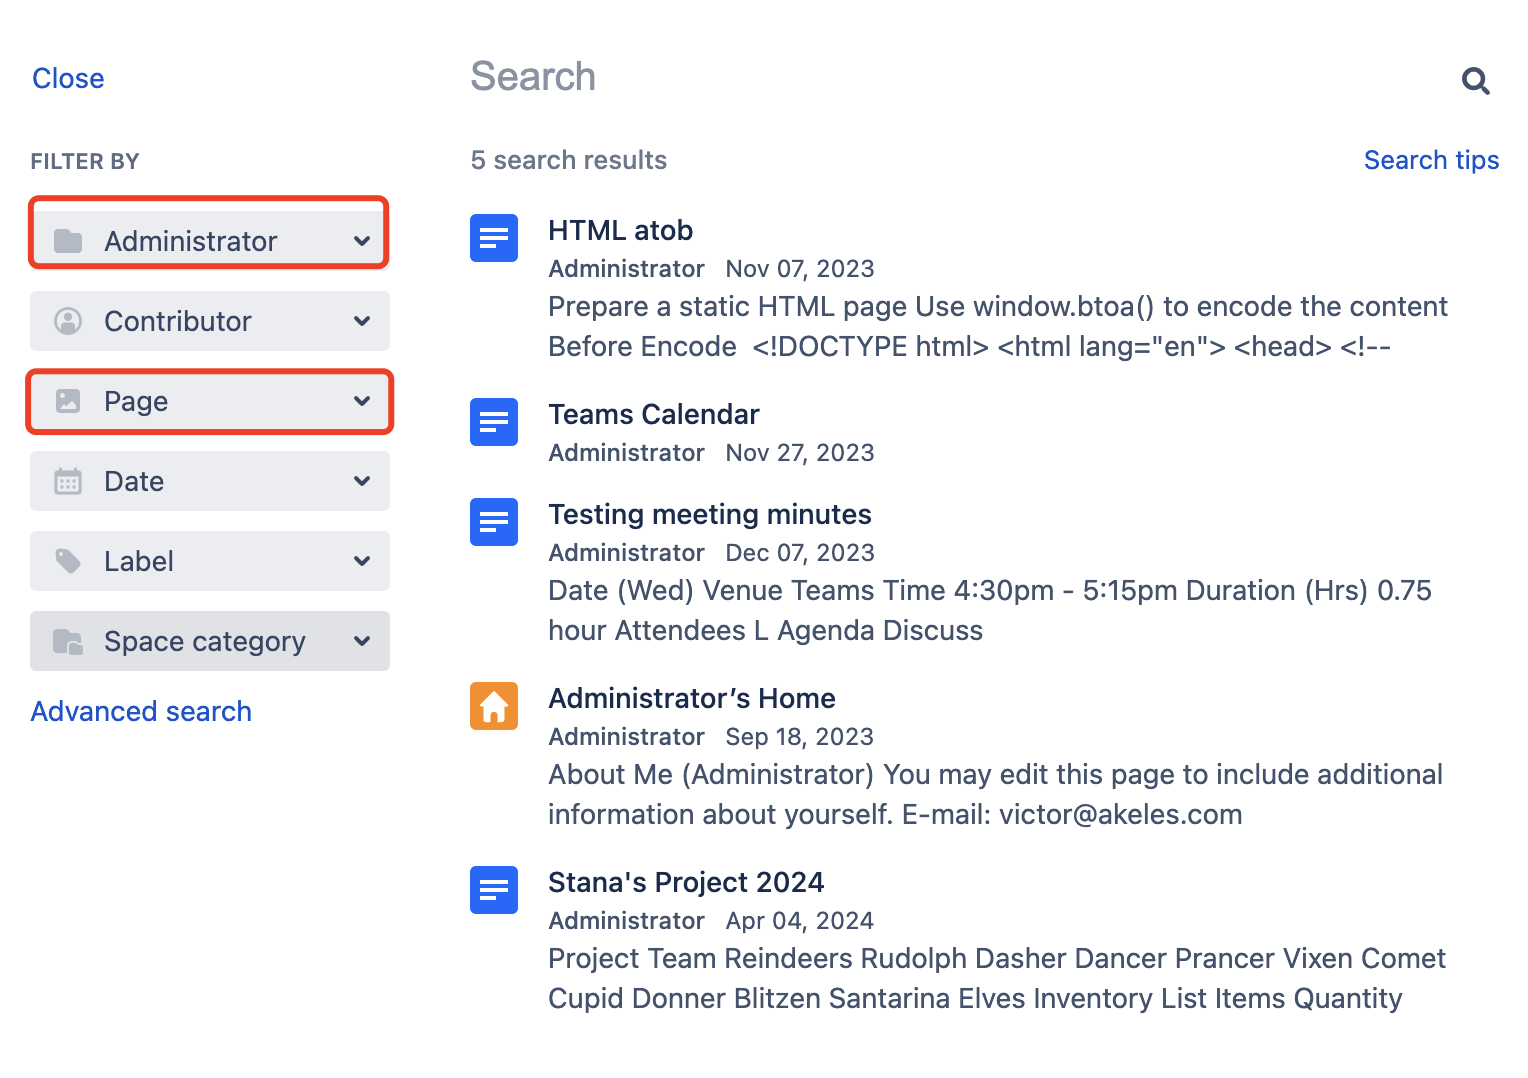
Task: Click the orange home icon for Administrator's Home
Action: pyautogui.click(x=494, y=706)
